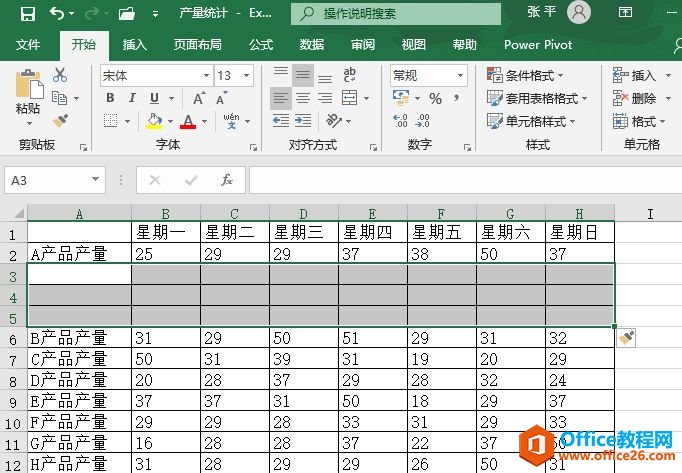Click the cell borders icon
Viewport: 682px width, 473px height.
click(x=110, y=121)
